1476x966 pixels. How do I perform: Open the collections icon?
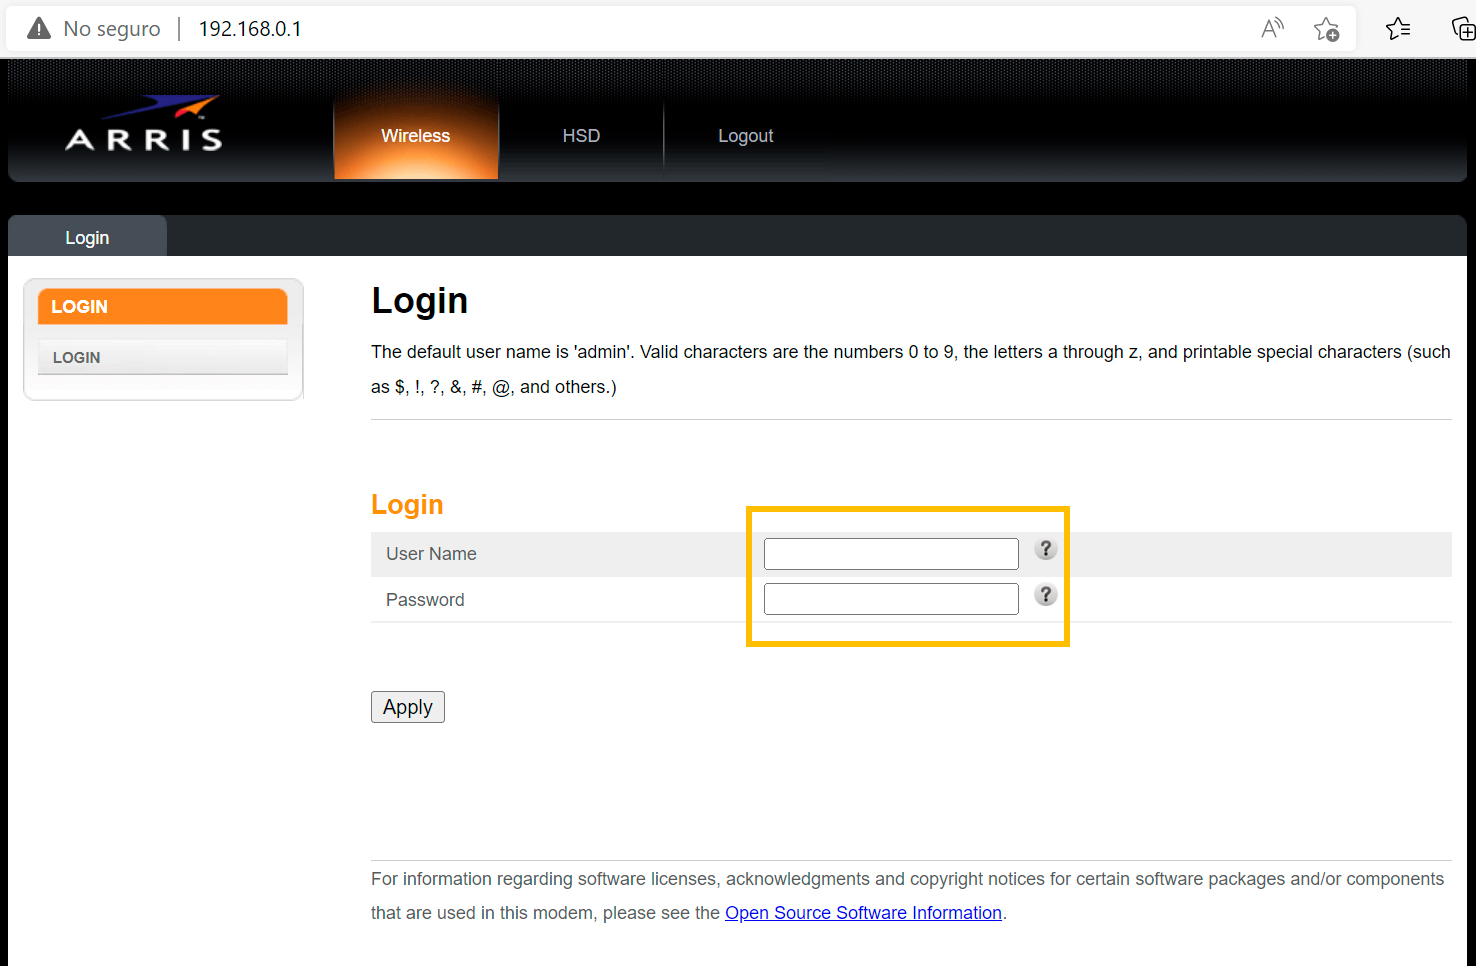tap(1463, 28)
